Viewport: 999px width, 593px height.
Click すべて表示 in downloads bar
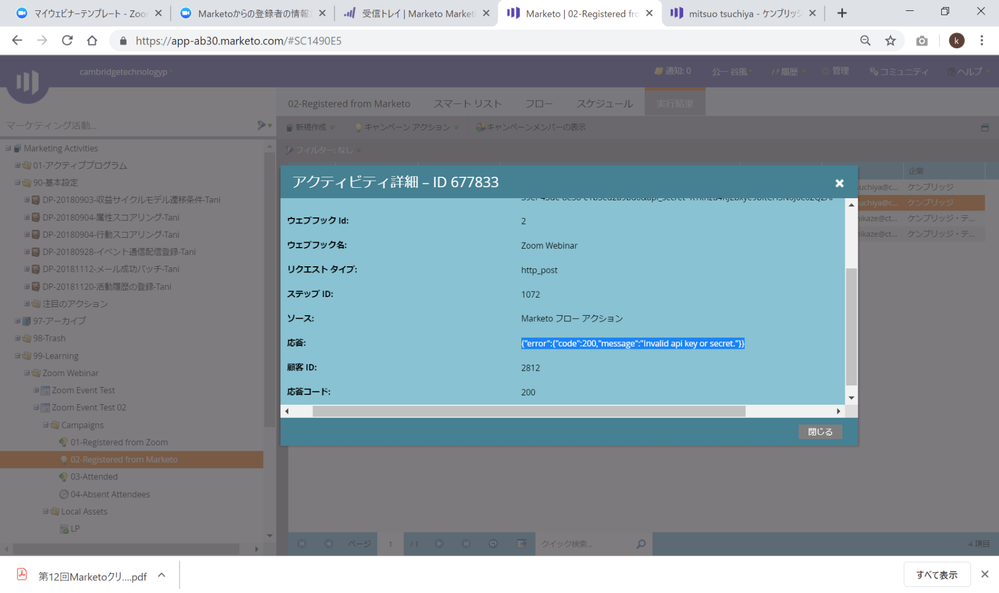pyautogui.click(x=937, y=575)
